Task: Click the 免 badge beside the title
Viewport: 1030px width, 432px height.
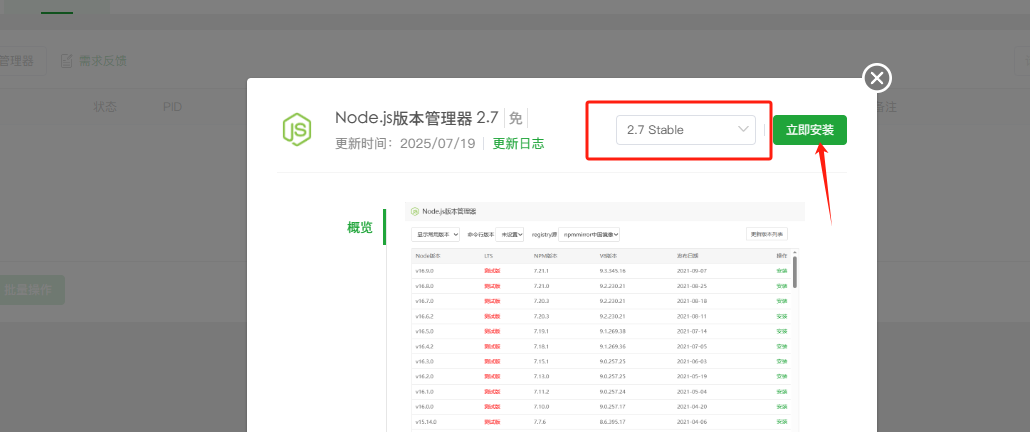Action: pos(515,118)
